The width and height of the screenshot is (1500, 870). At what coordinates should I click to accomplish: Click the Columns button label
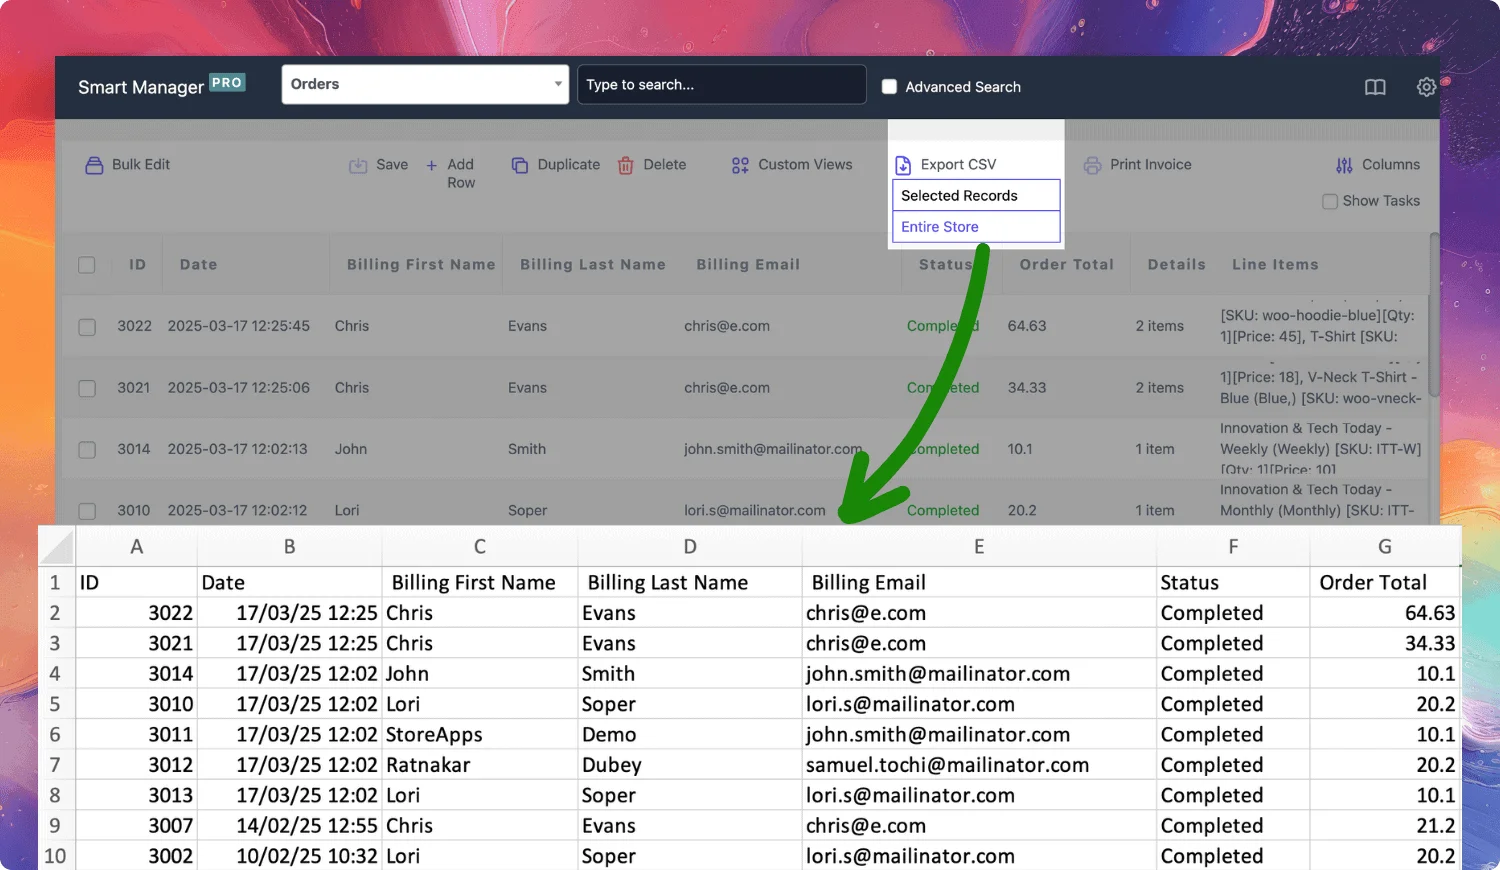pos(1391,164)
